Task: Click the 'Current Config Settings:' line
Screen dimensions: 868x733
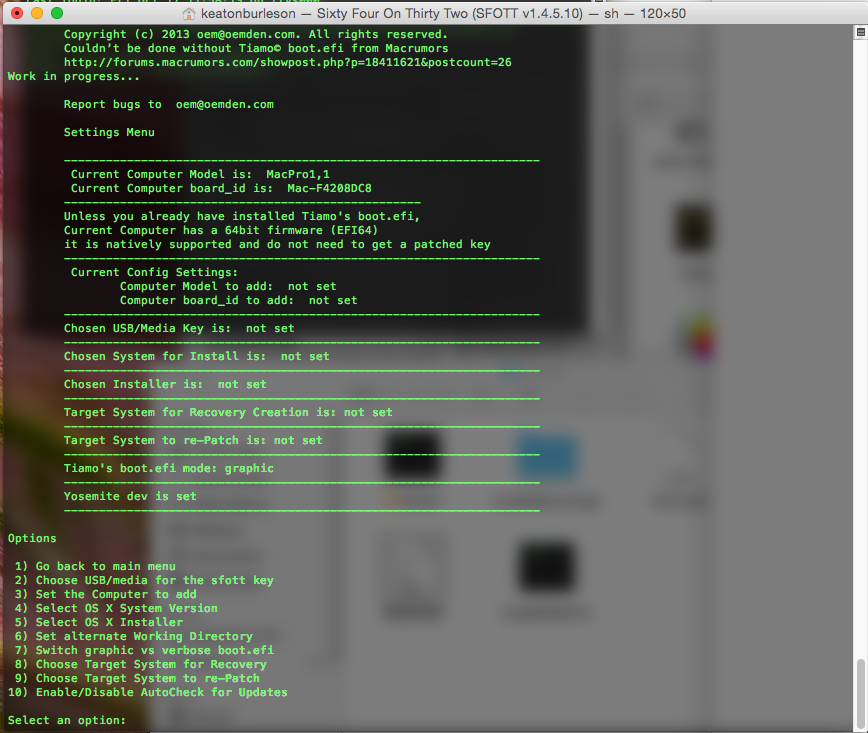Action: coord(154,272)
